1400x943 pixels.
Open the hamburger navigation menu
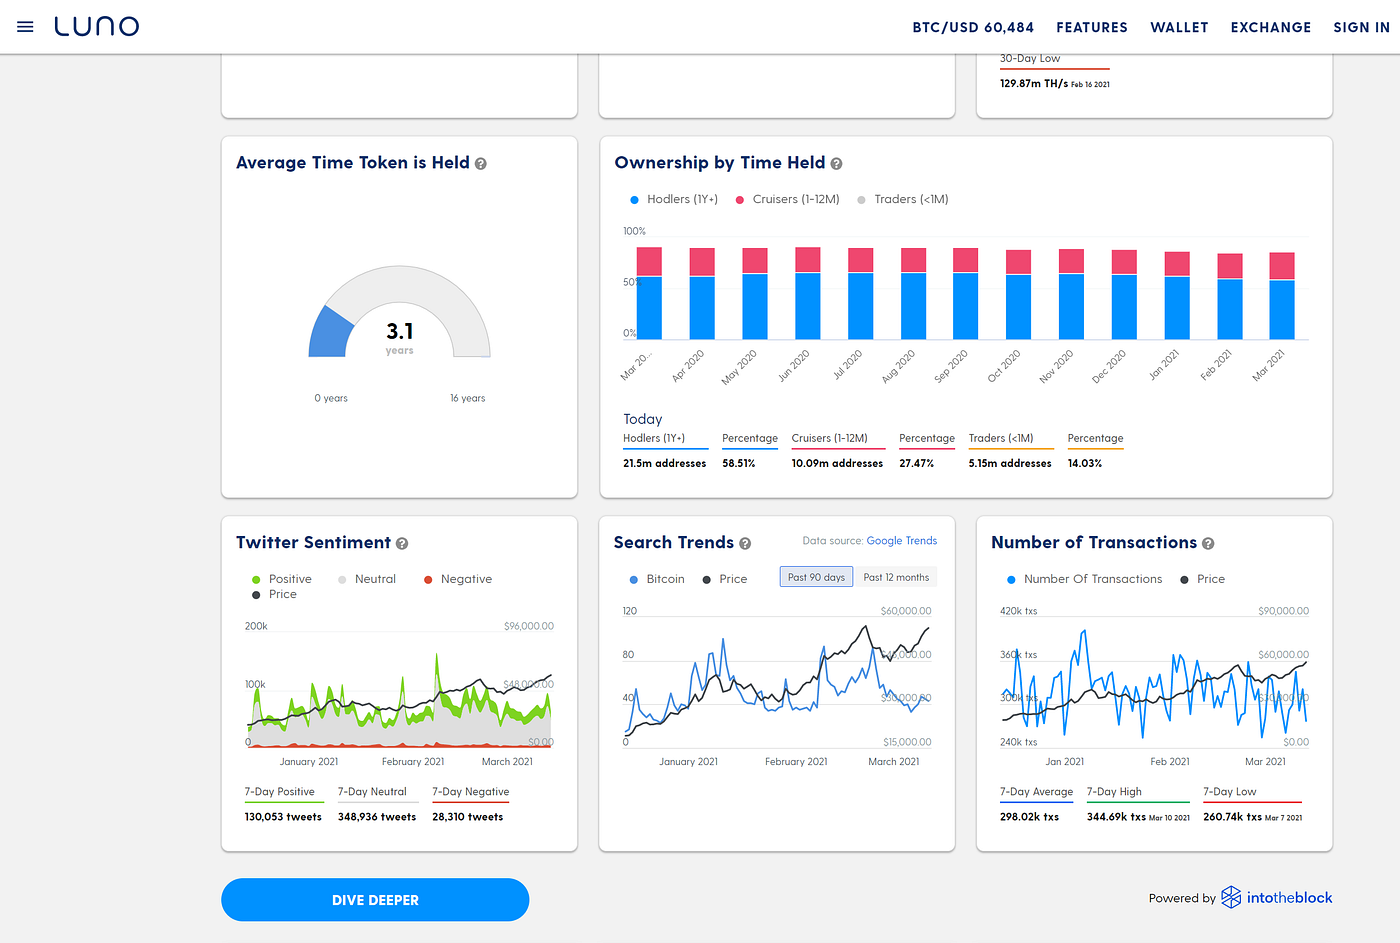coord(25,27)
